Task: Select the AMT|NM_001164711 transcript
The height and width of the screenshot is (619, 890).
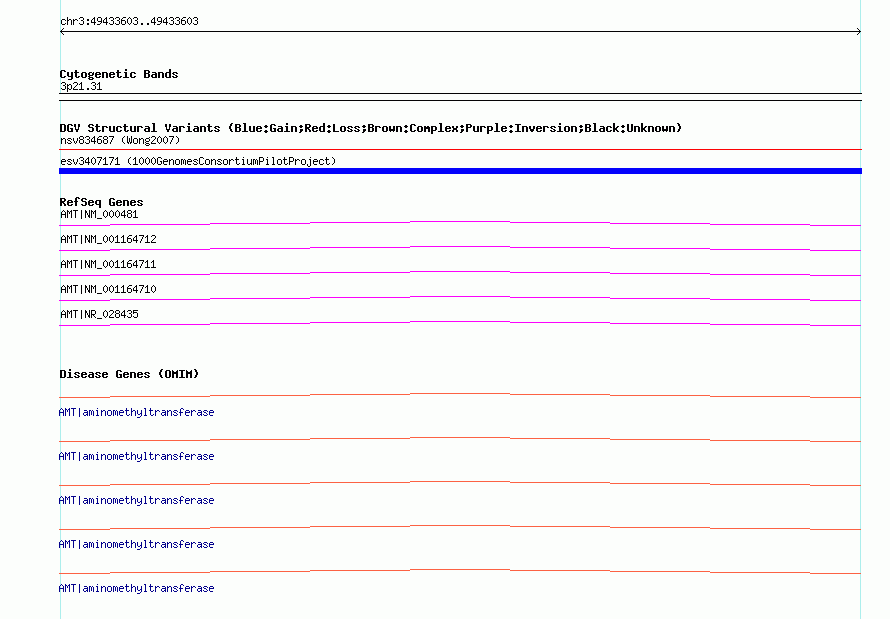Action: [108, 264]
